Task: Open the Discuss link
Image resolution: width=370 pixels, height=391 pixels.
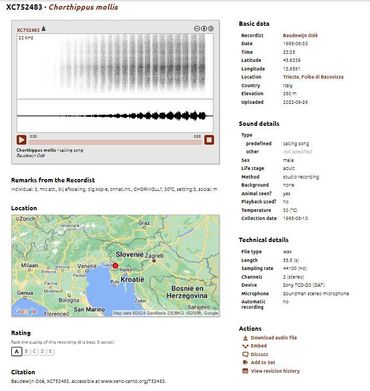Action: coord(259,354)
